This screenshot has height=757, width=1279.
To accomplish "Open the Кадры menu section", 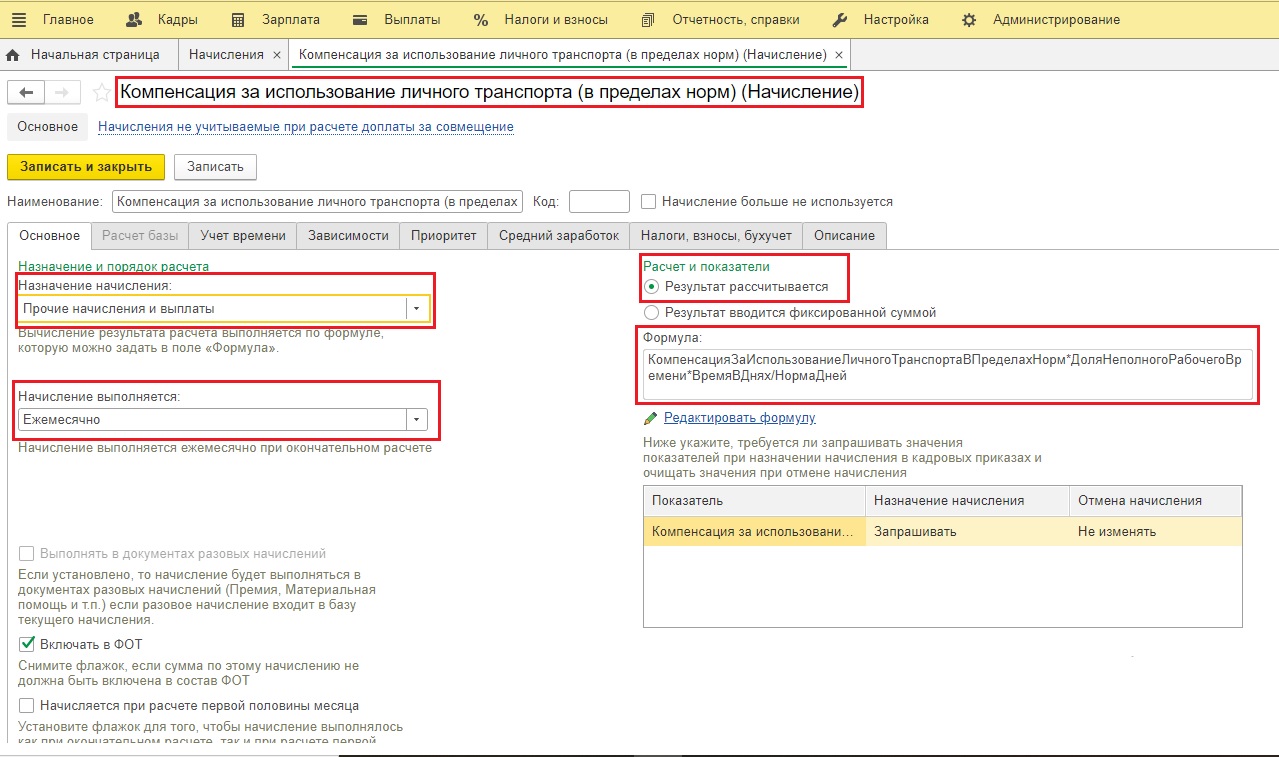I will [x=177, y=19].
